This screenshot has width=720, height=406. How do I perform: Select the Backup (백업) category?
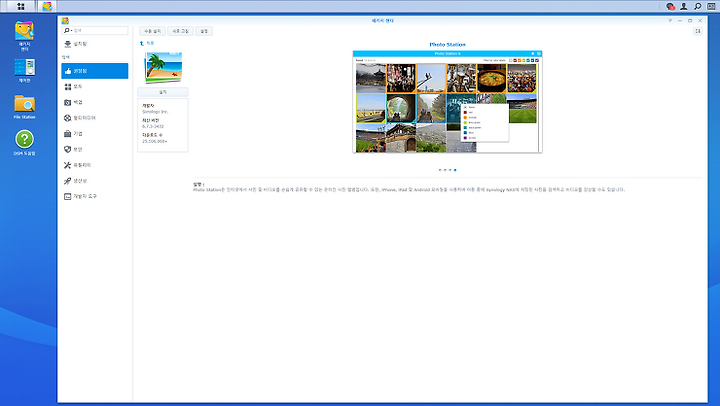[95, 102]
